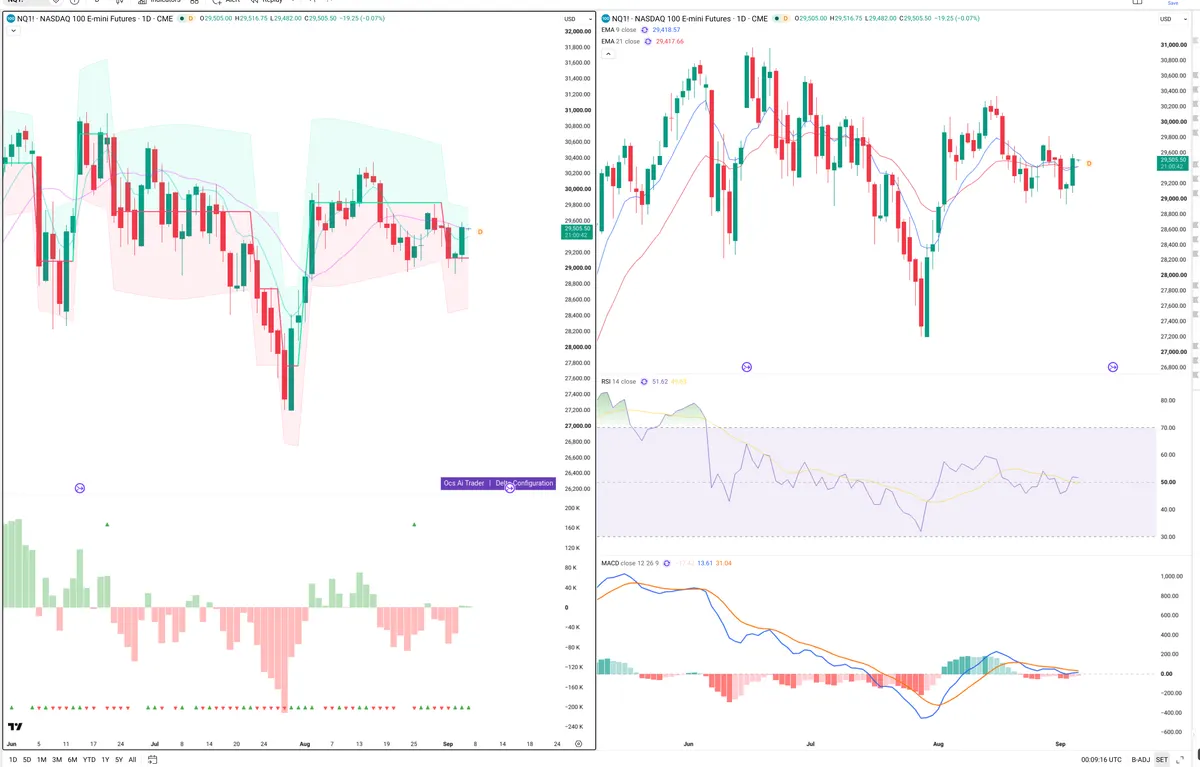The width and height of the screenshot is (1200, 767).
Task: Click the EMA 21 indicator status icon
Action: click(x=648, y=41)
